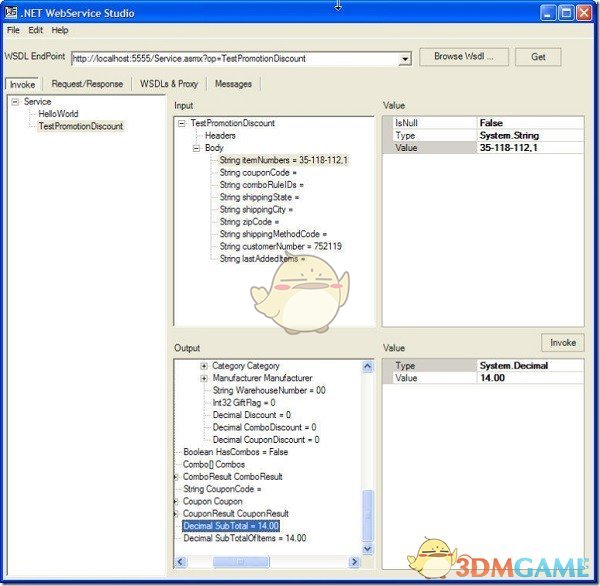Click the Browse Wsdl button
Image resolution: width=600 pixels, height=586 pixels.
point(464,57)
